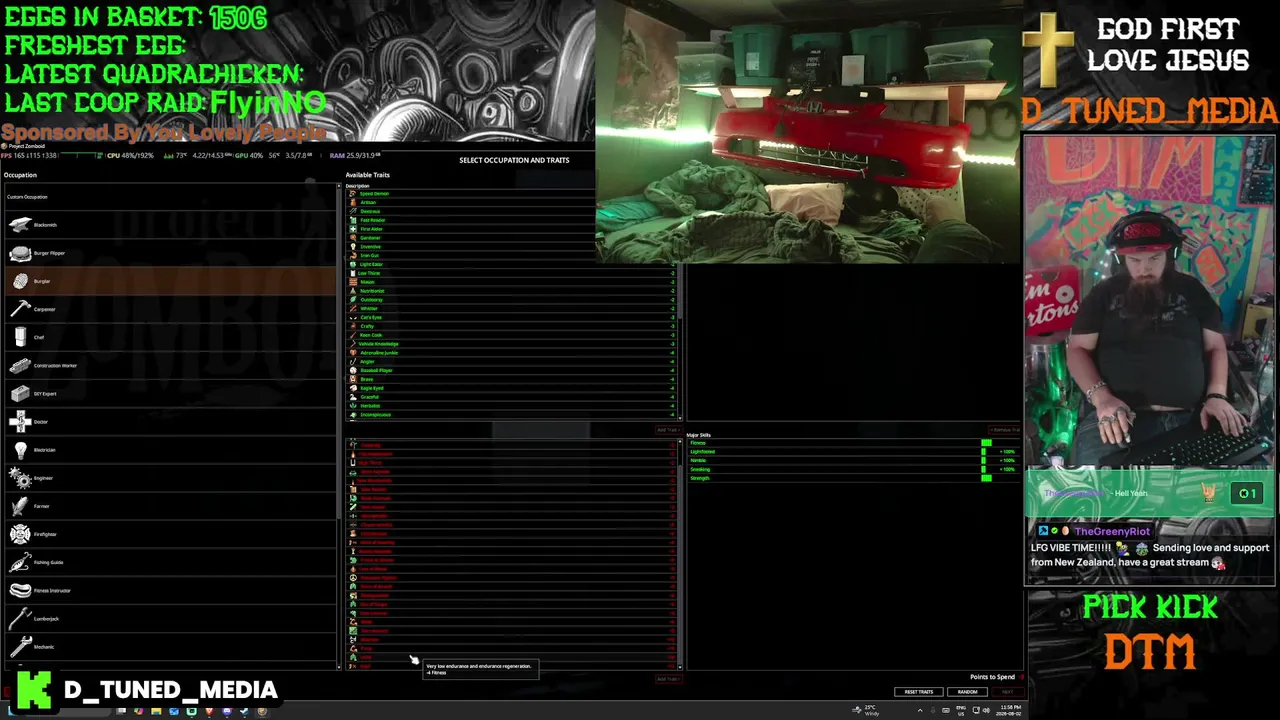Screen dimensions: 1280x720
Task: Click the Description column header
Action: tap(358, 186)
